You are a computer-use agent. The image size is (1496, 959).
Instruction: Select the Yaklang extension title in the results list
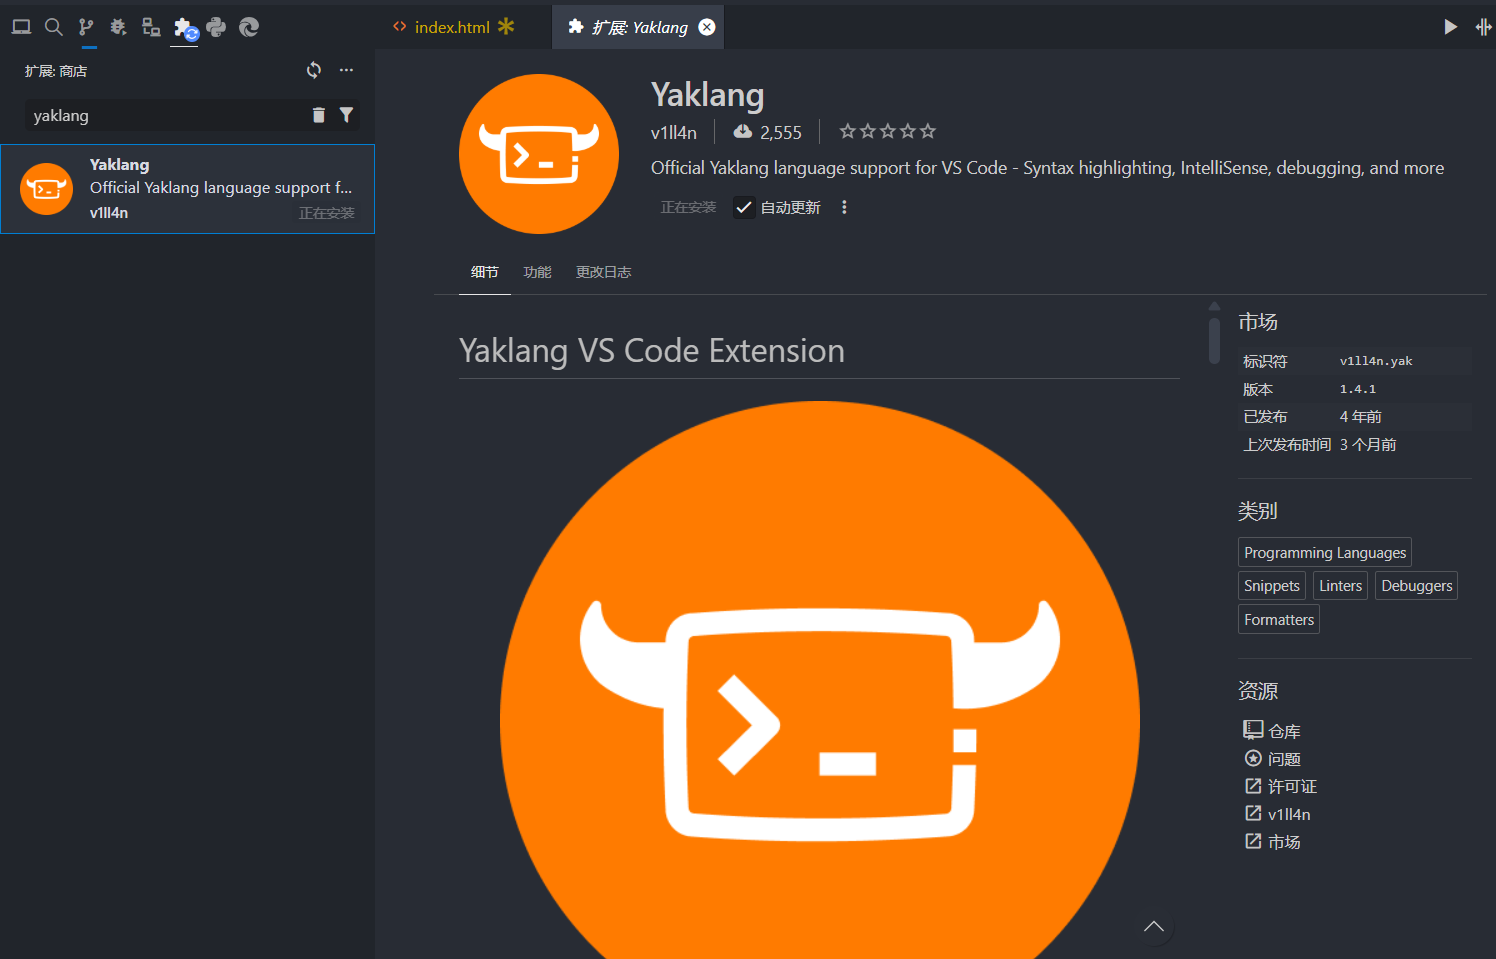(119, 164)
